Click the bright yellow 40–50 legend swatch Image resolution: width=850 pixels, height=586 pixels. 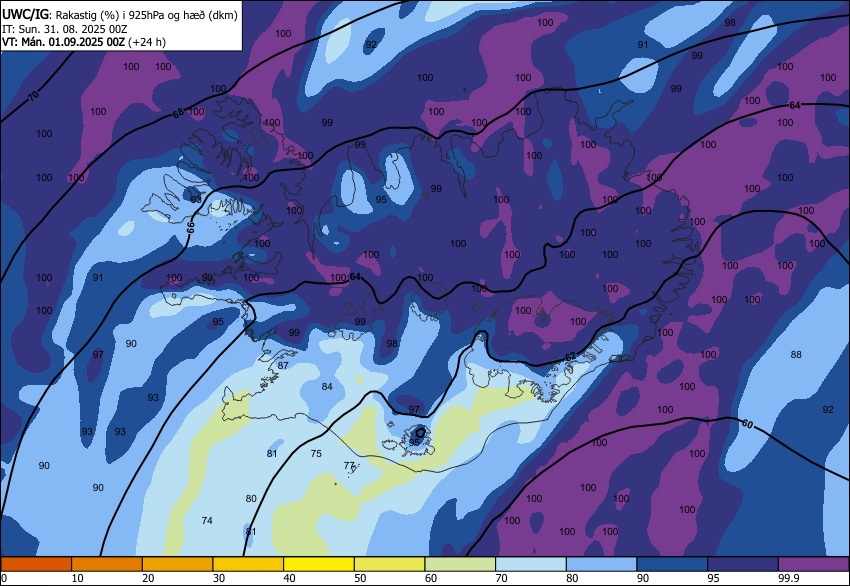[319, 564]
